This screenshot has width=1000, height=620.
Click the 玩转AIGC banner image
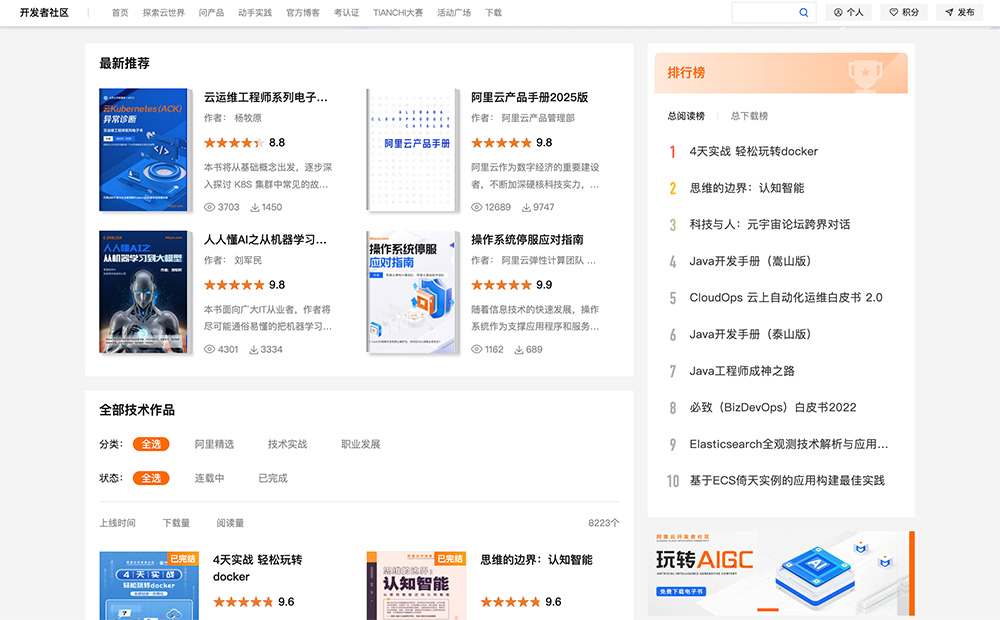(x=781, y=573)
